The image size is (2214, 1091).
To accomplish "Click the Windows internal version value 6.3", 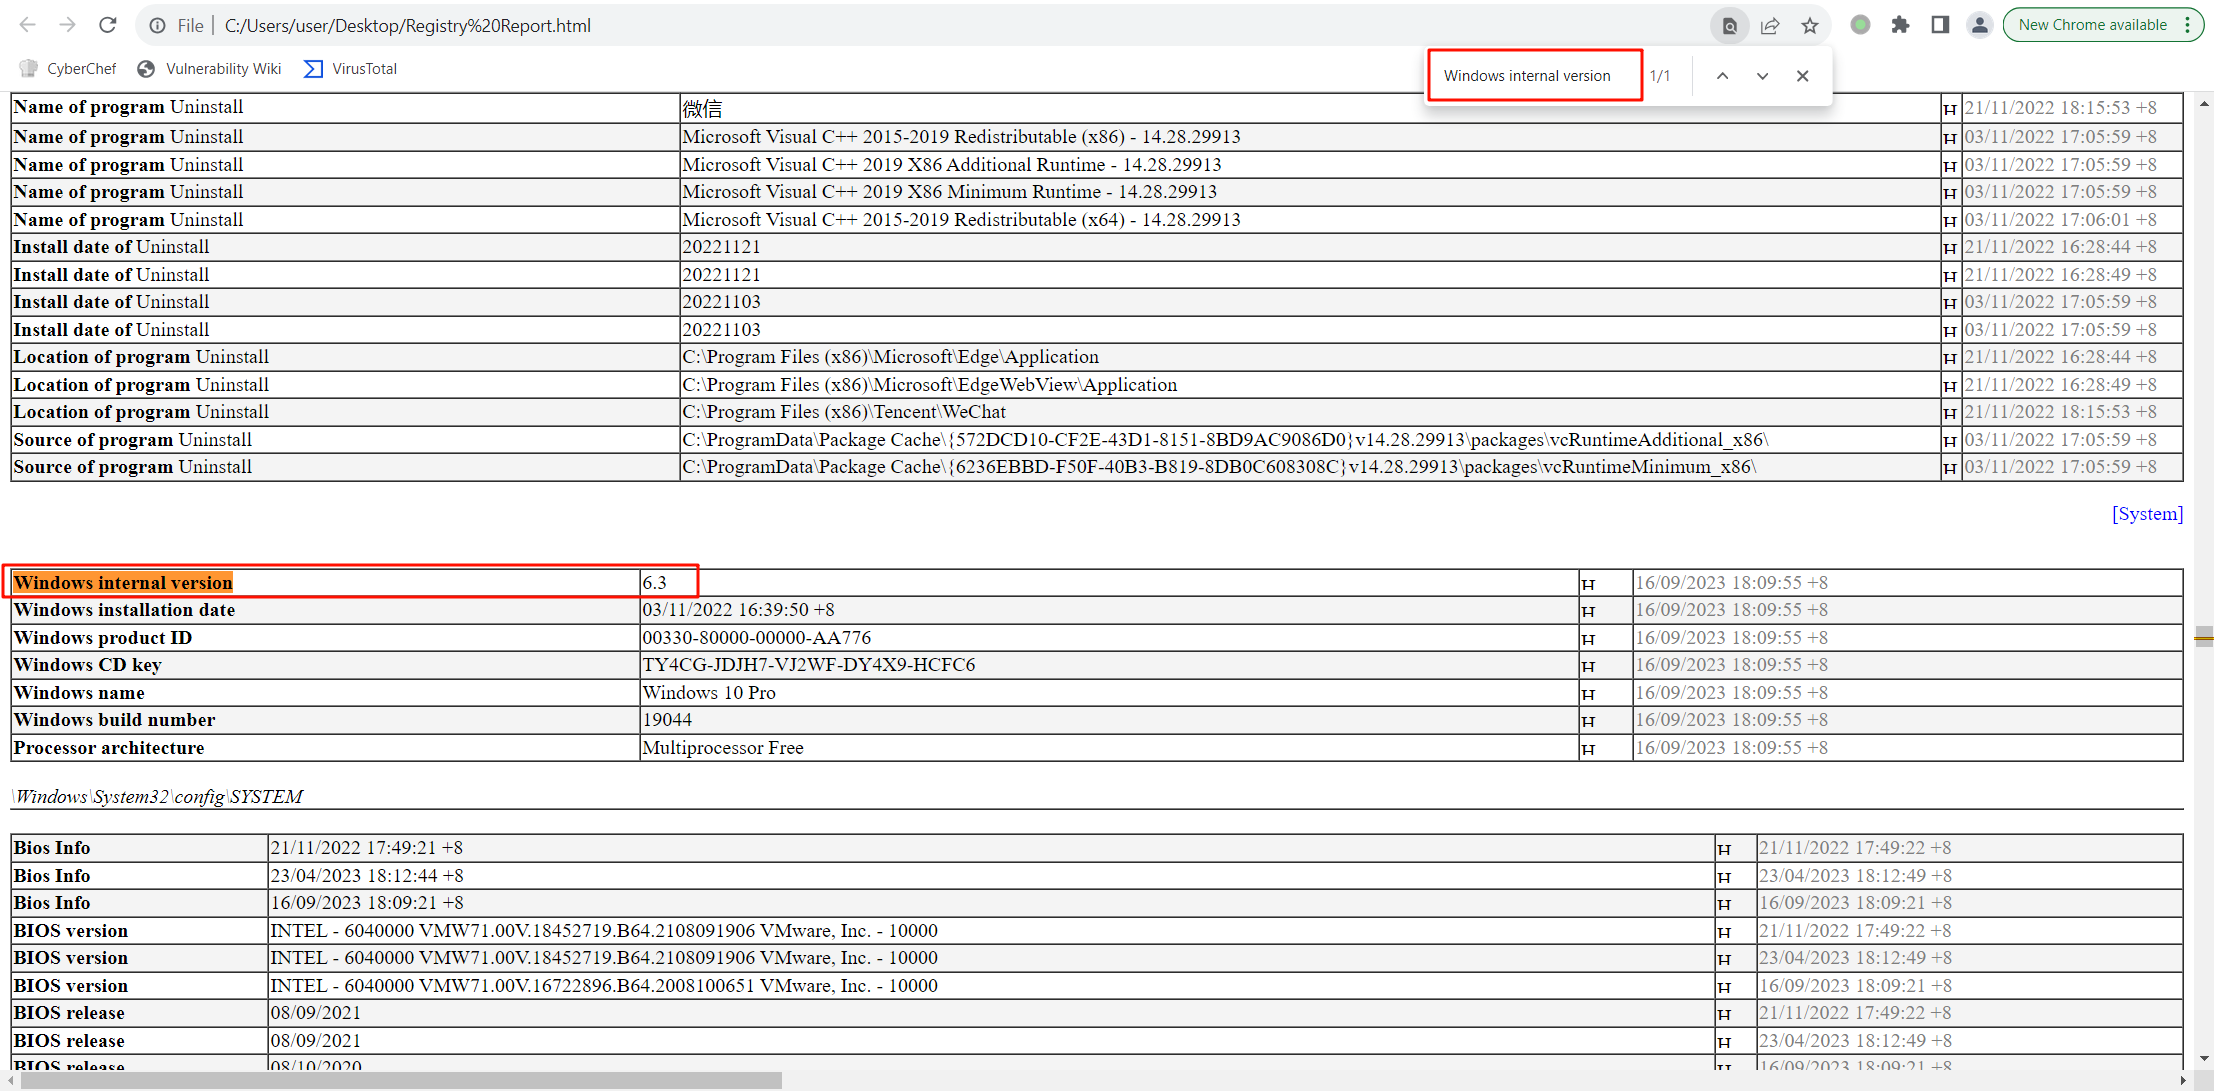I will point(655,583).
